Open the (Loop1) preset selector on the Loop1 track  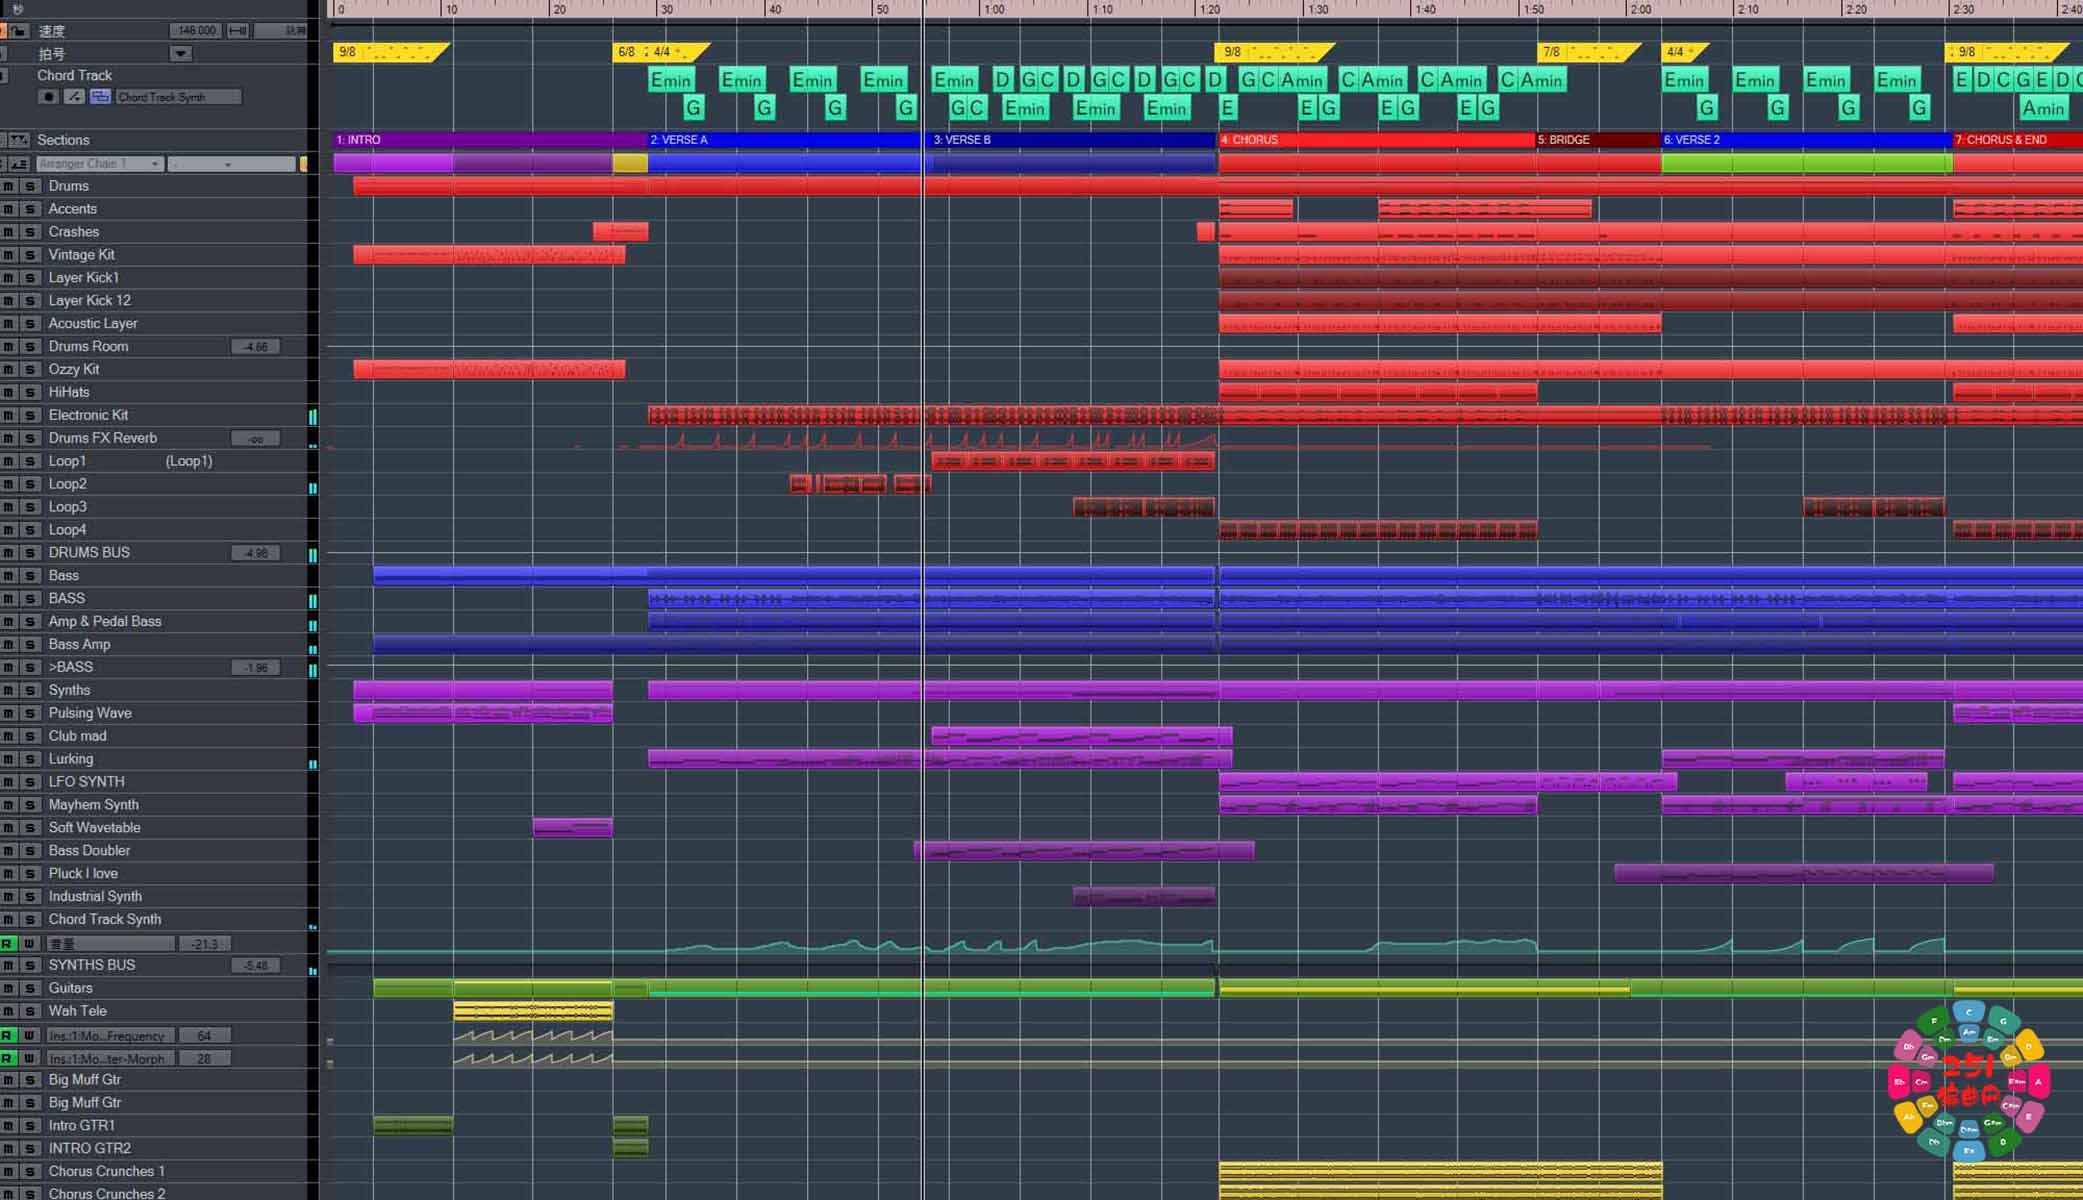tap(188, 461)
